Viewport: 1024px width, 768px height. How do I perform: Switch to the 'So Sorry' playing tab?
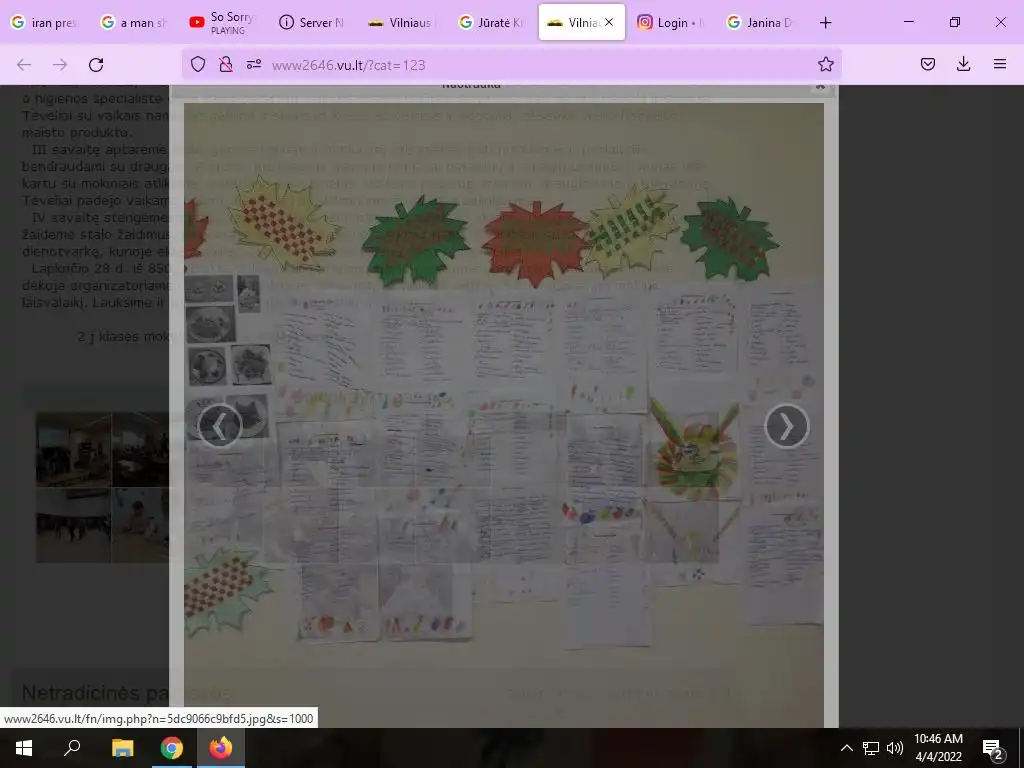tap(223, 23)
